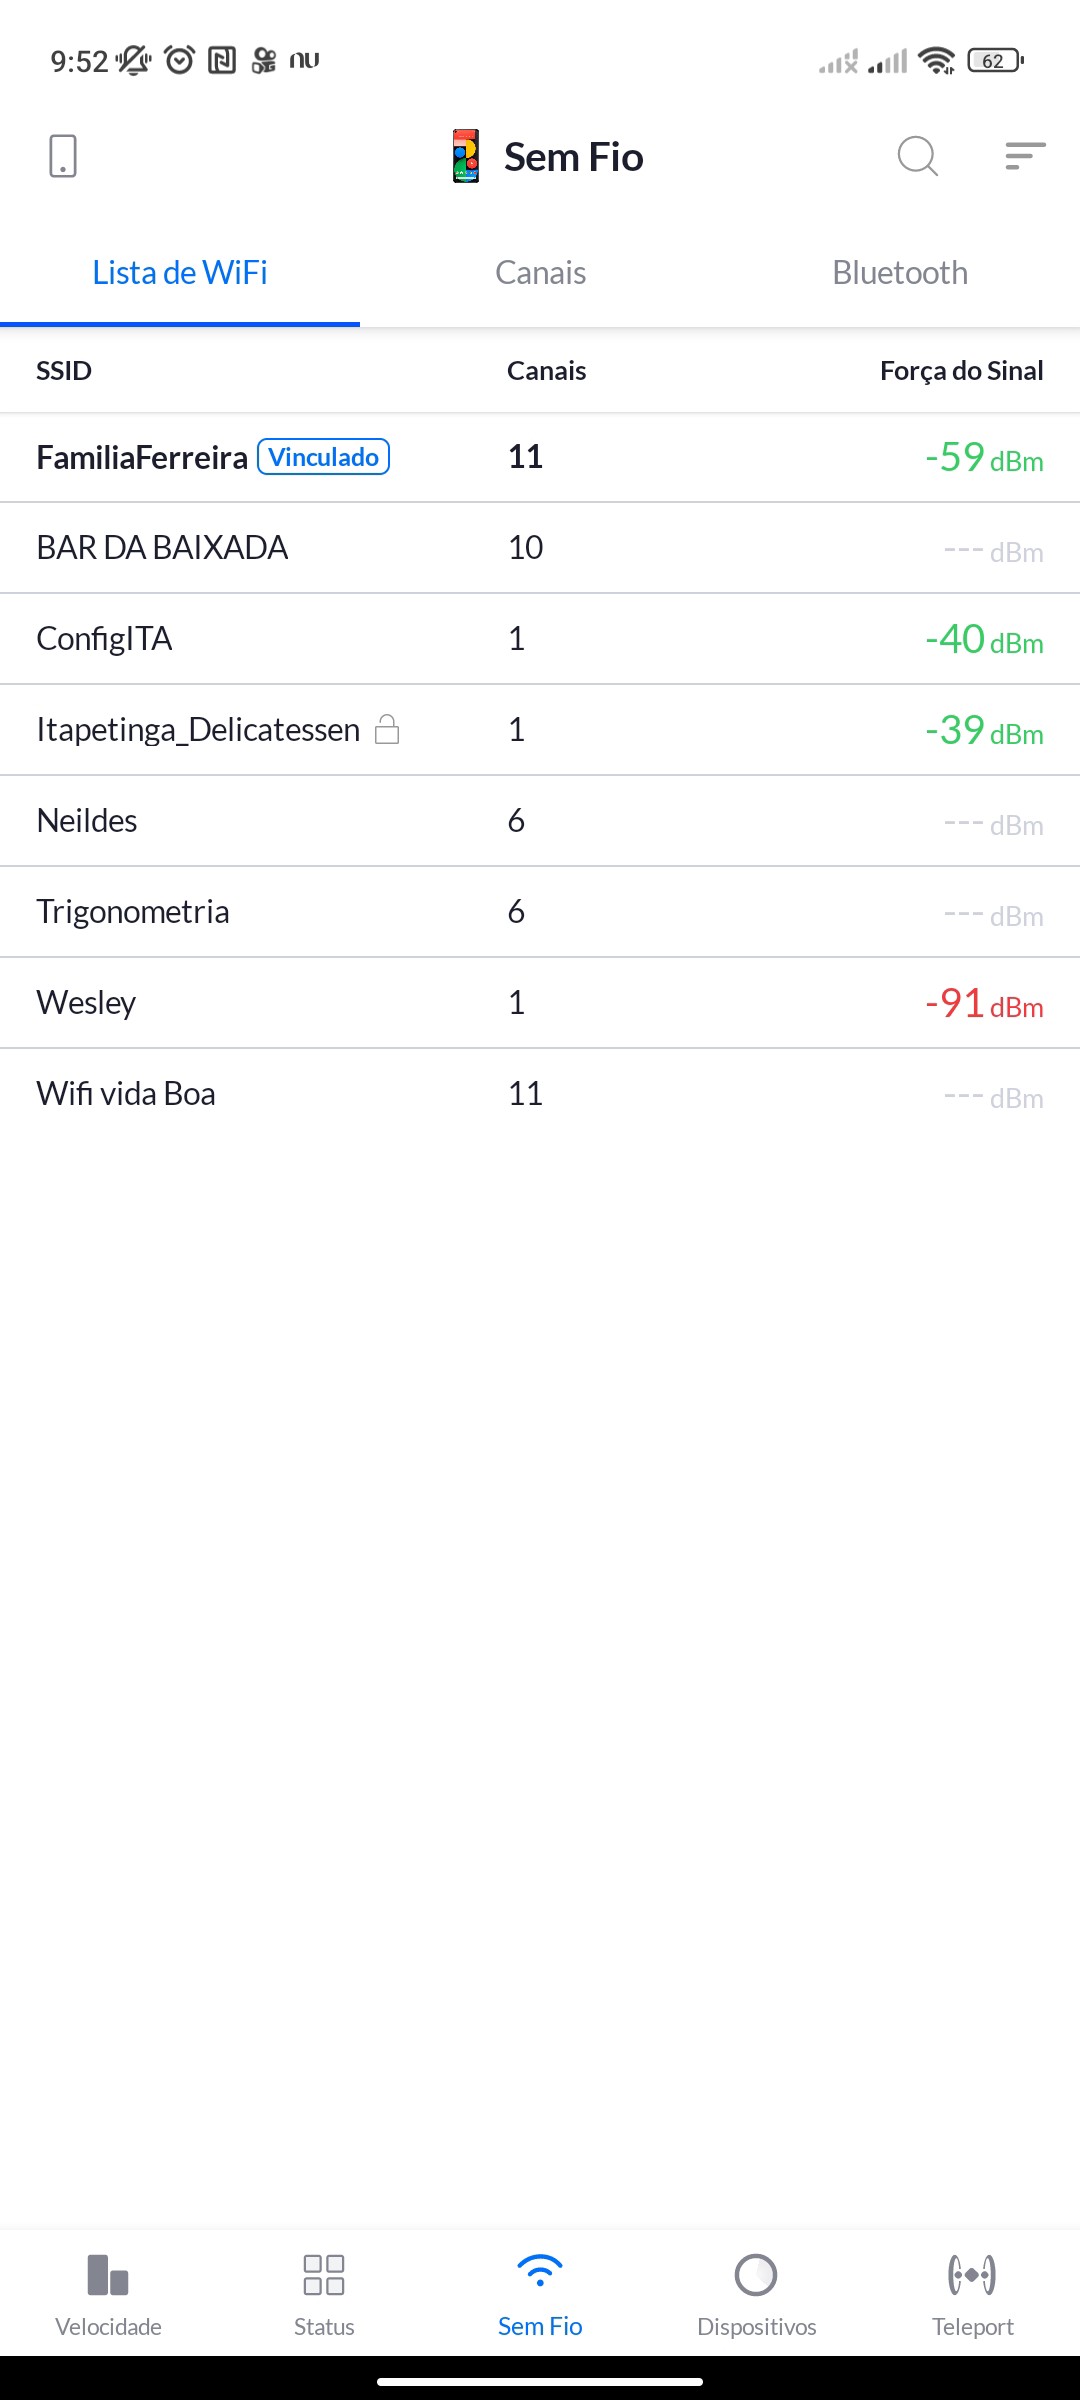Screen dimensions: 1080x2400
Task: Switch to the Bluetooth tab
Action: click(x=900, y=273)
